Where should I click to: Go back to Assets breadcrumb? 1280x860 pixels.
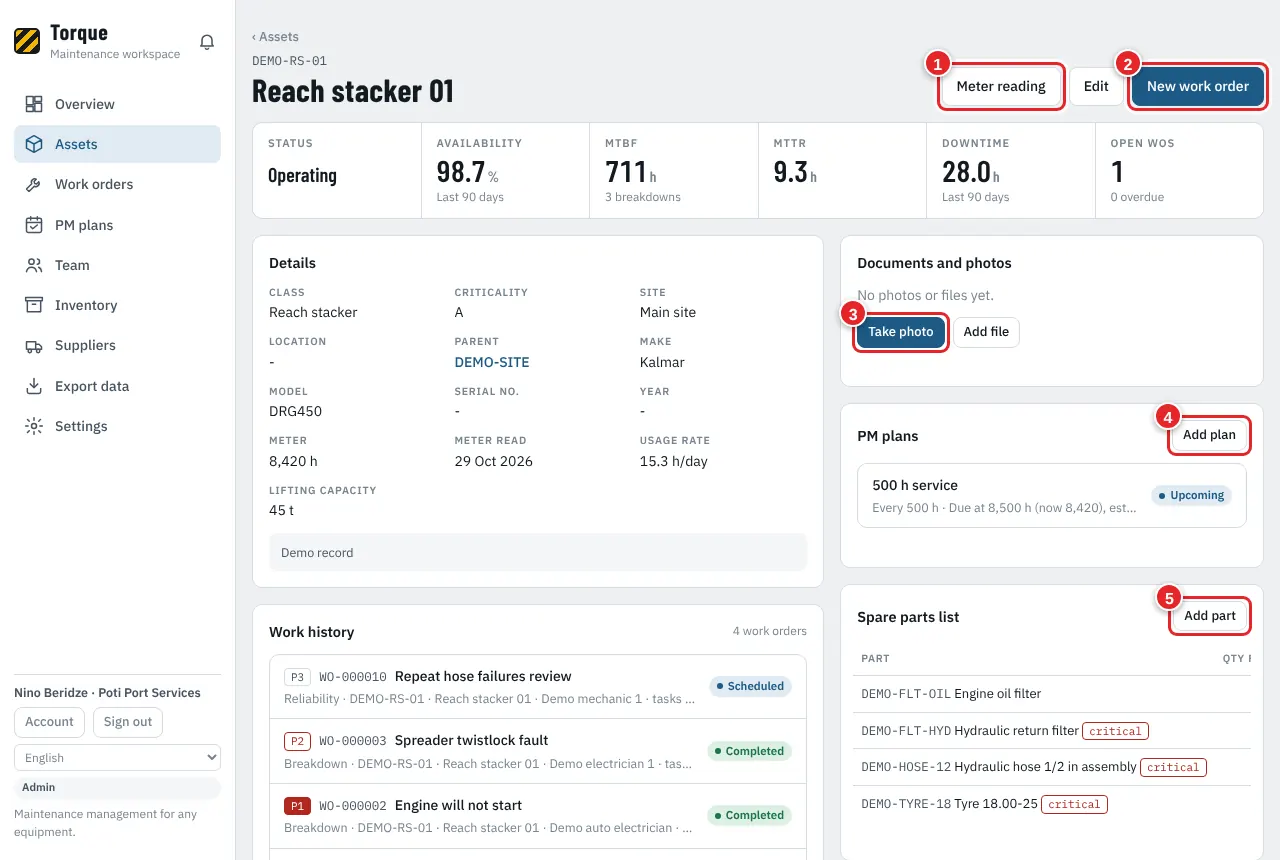(275, 37)
